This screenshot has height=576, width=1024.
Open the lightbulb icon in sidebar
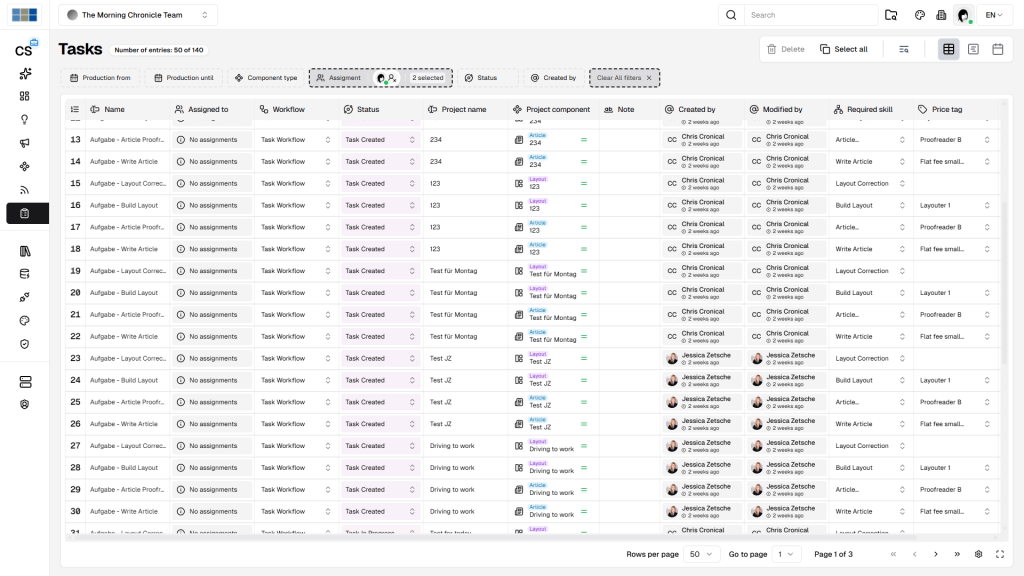25,119
